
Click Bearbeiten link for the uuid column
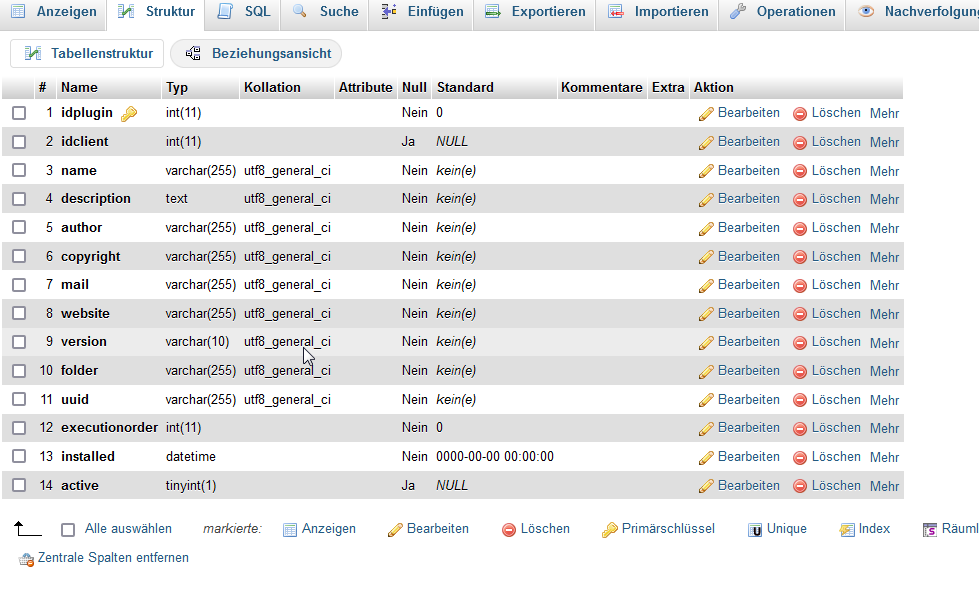pyautogui.click(x=748, y=400)
